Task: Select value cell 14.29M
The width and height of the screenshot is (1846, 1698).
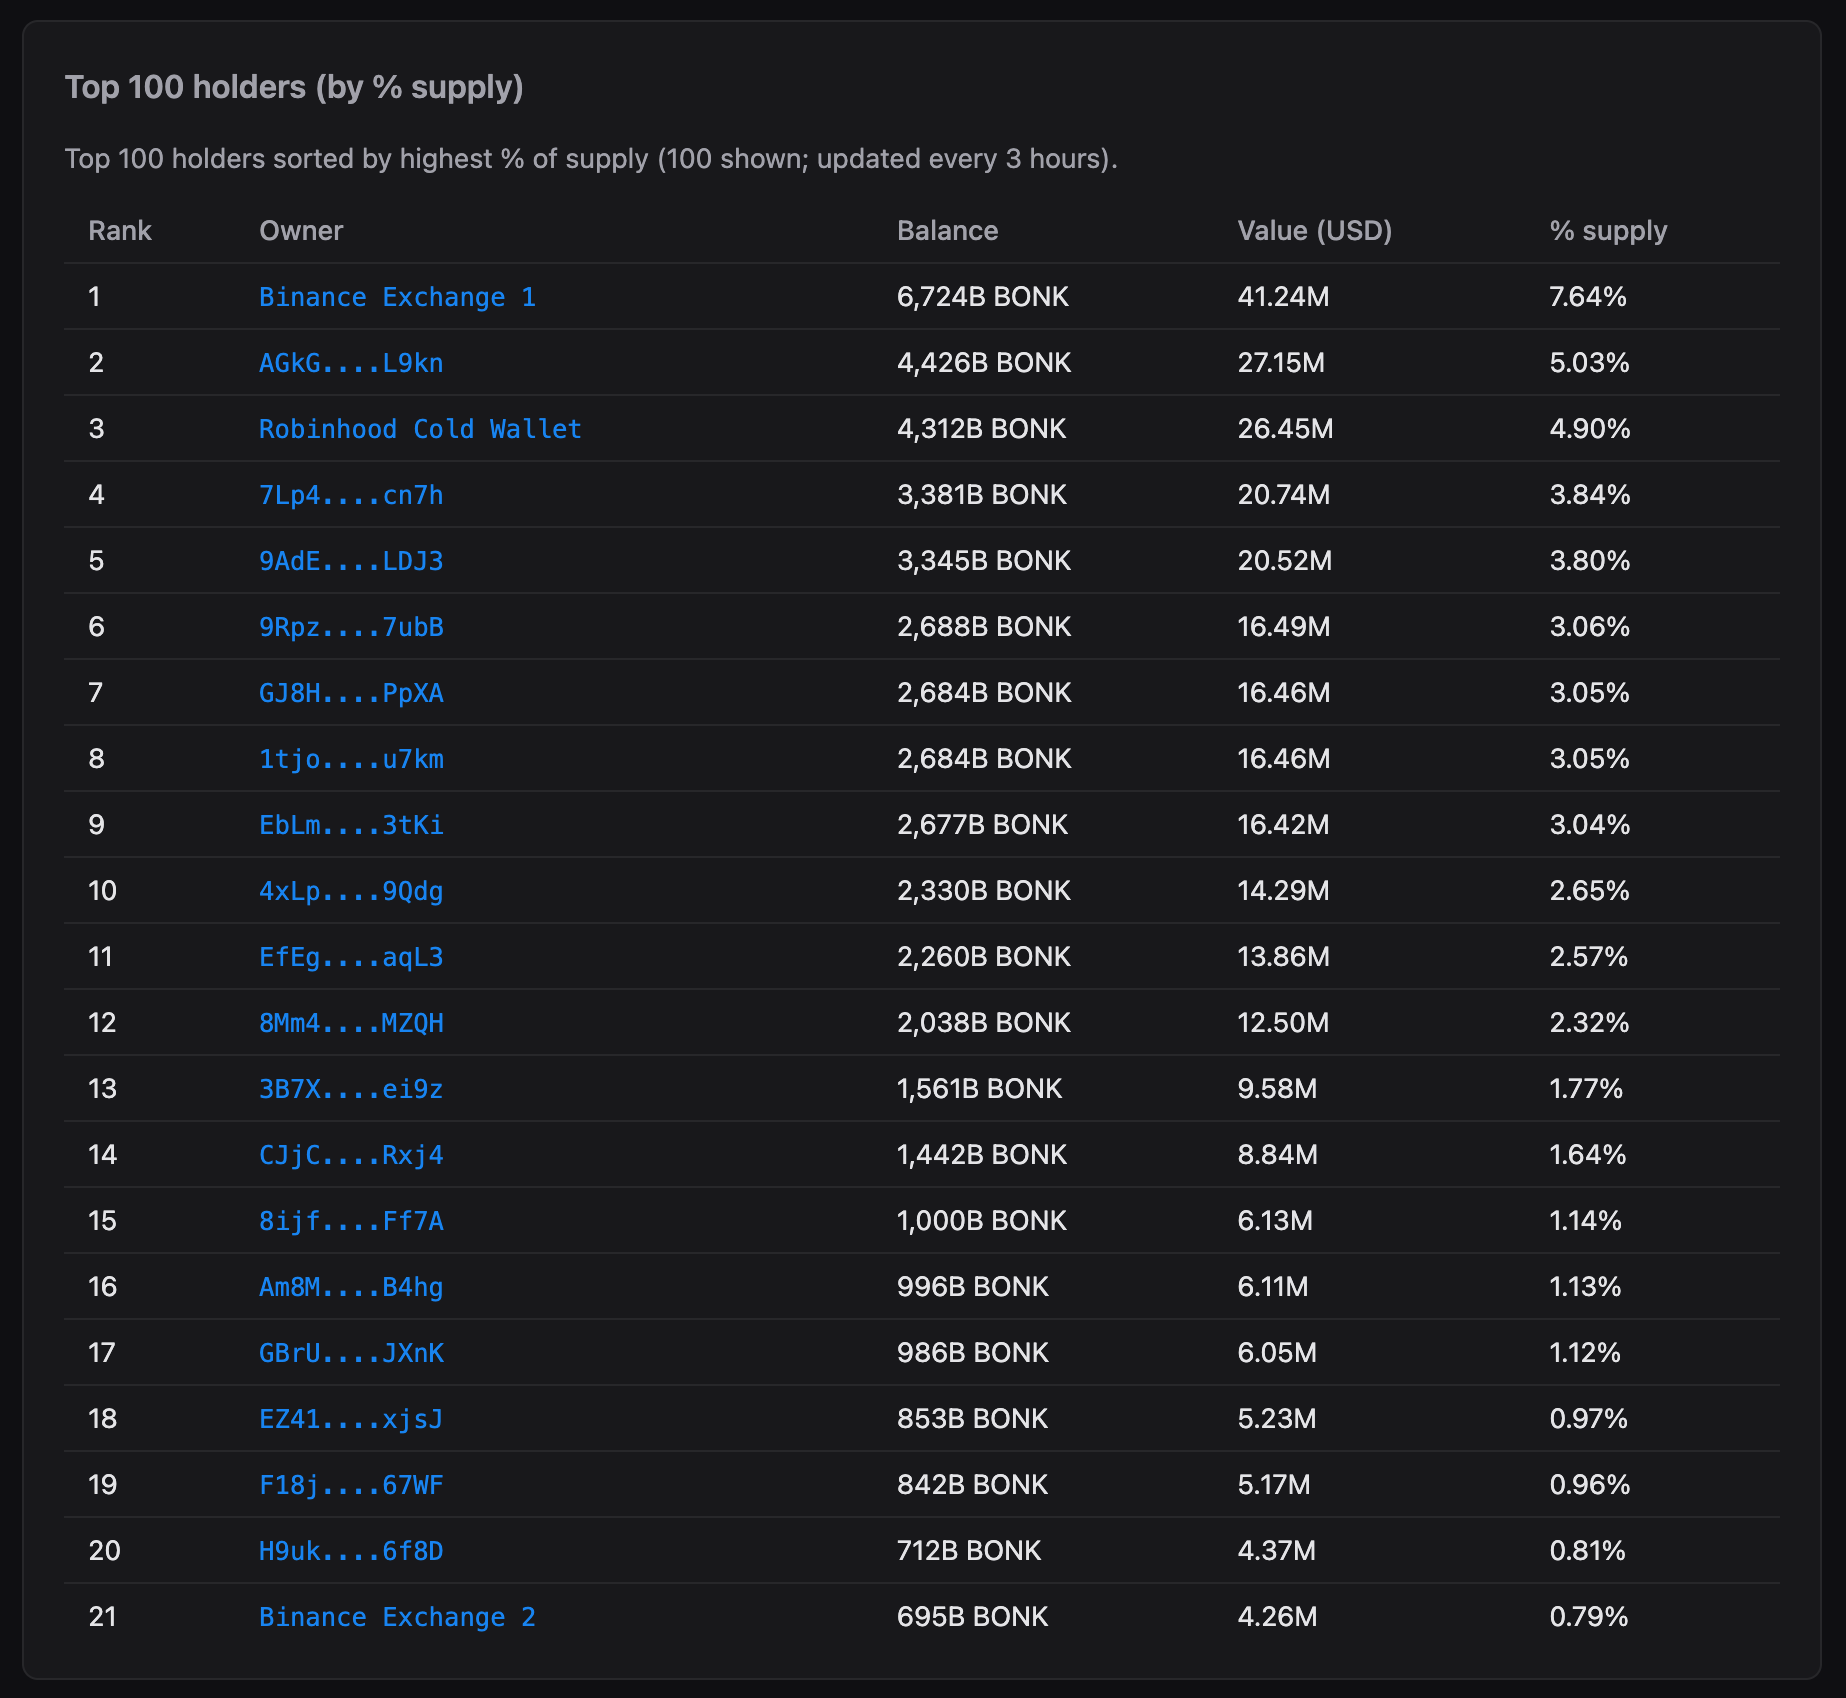Action: (x=1284, y=891)
